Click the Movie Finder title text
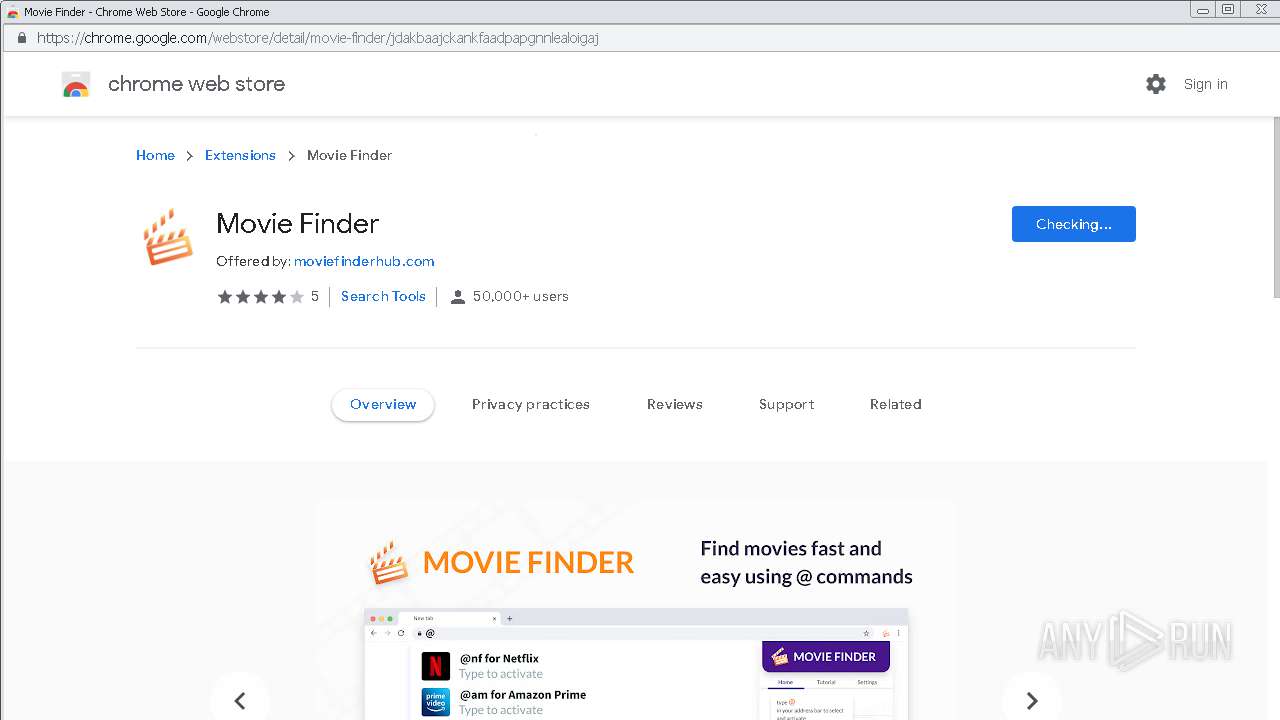Image resolution: width=1280 pixels, height=720 pixels. 298,223
